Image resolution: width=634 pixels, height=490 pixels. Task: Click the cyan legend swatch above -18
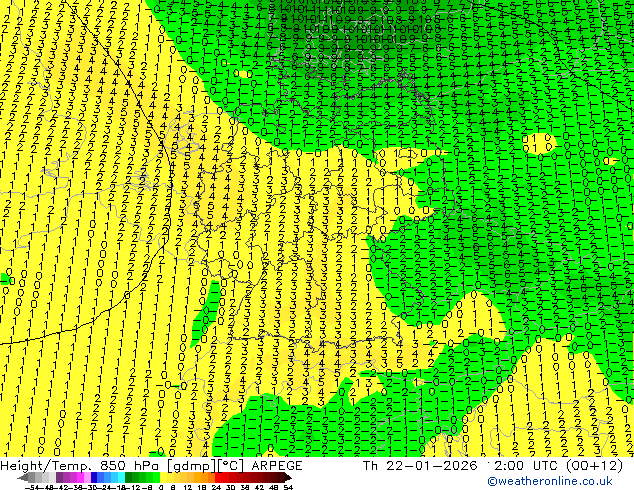tap(122, 477)
